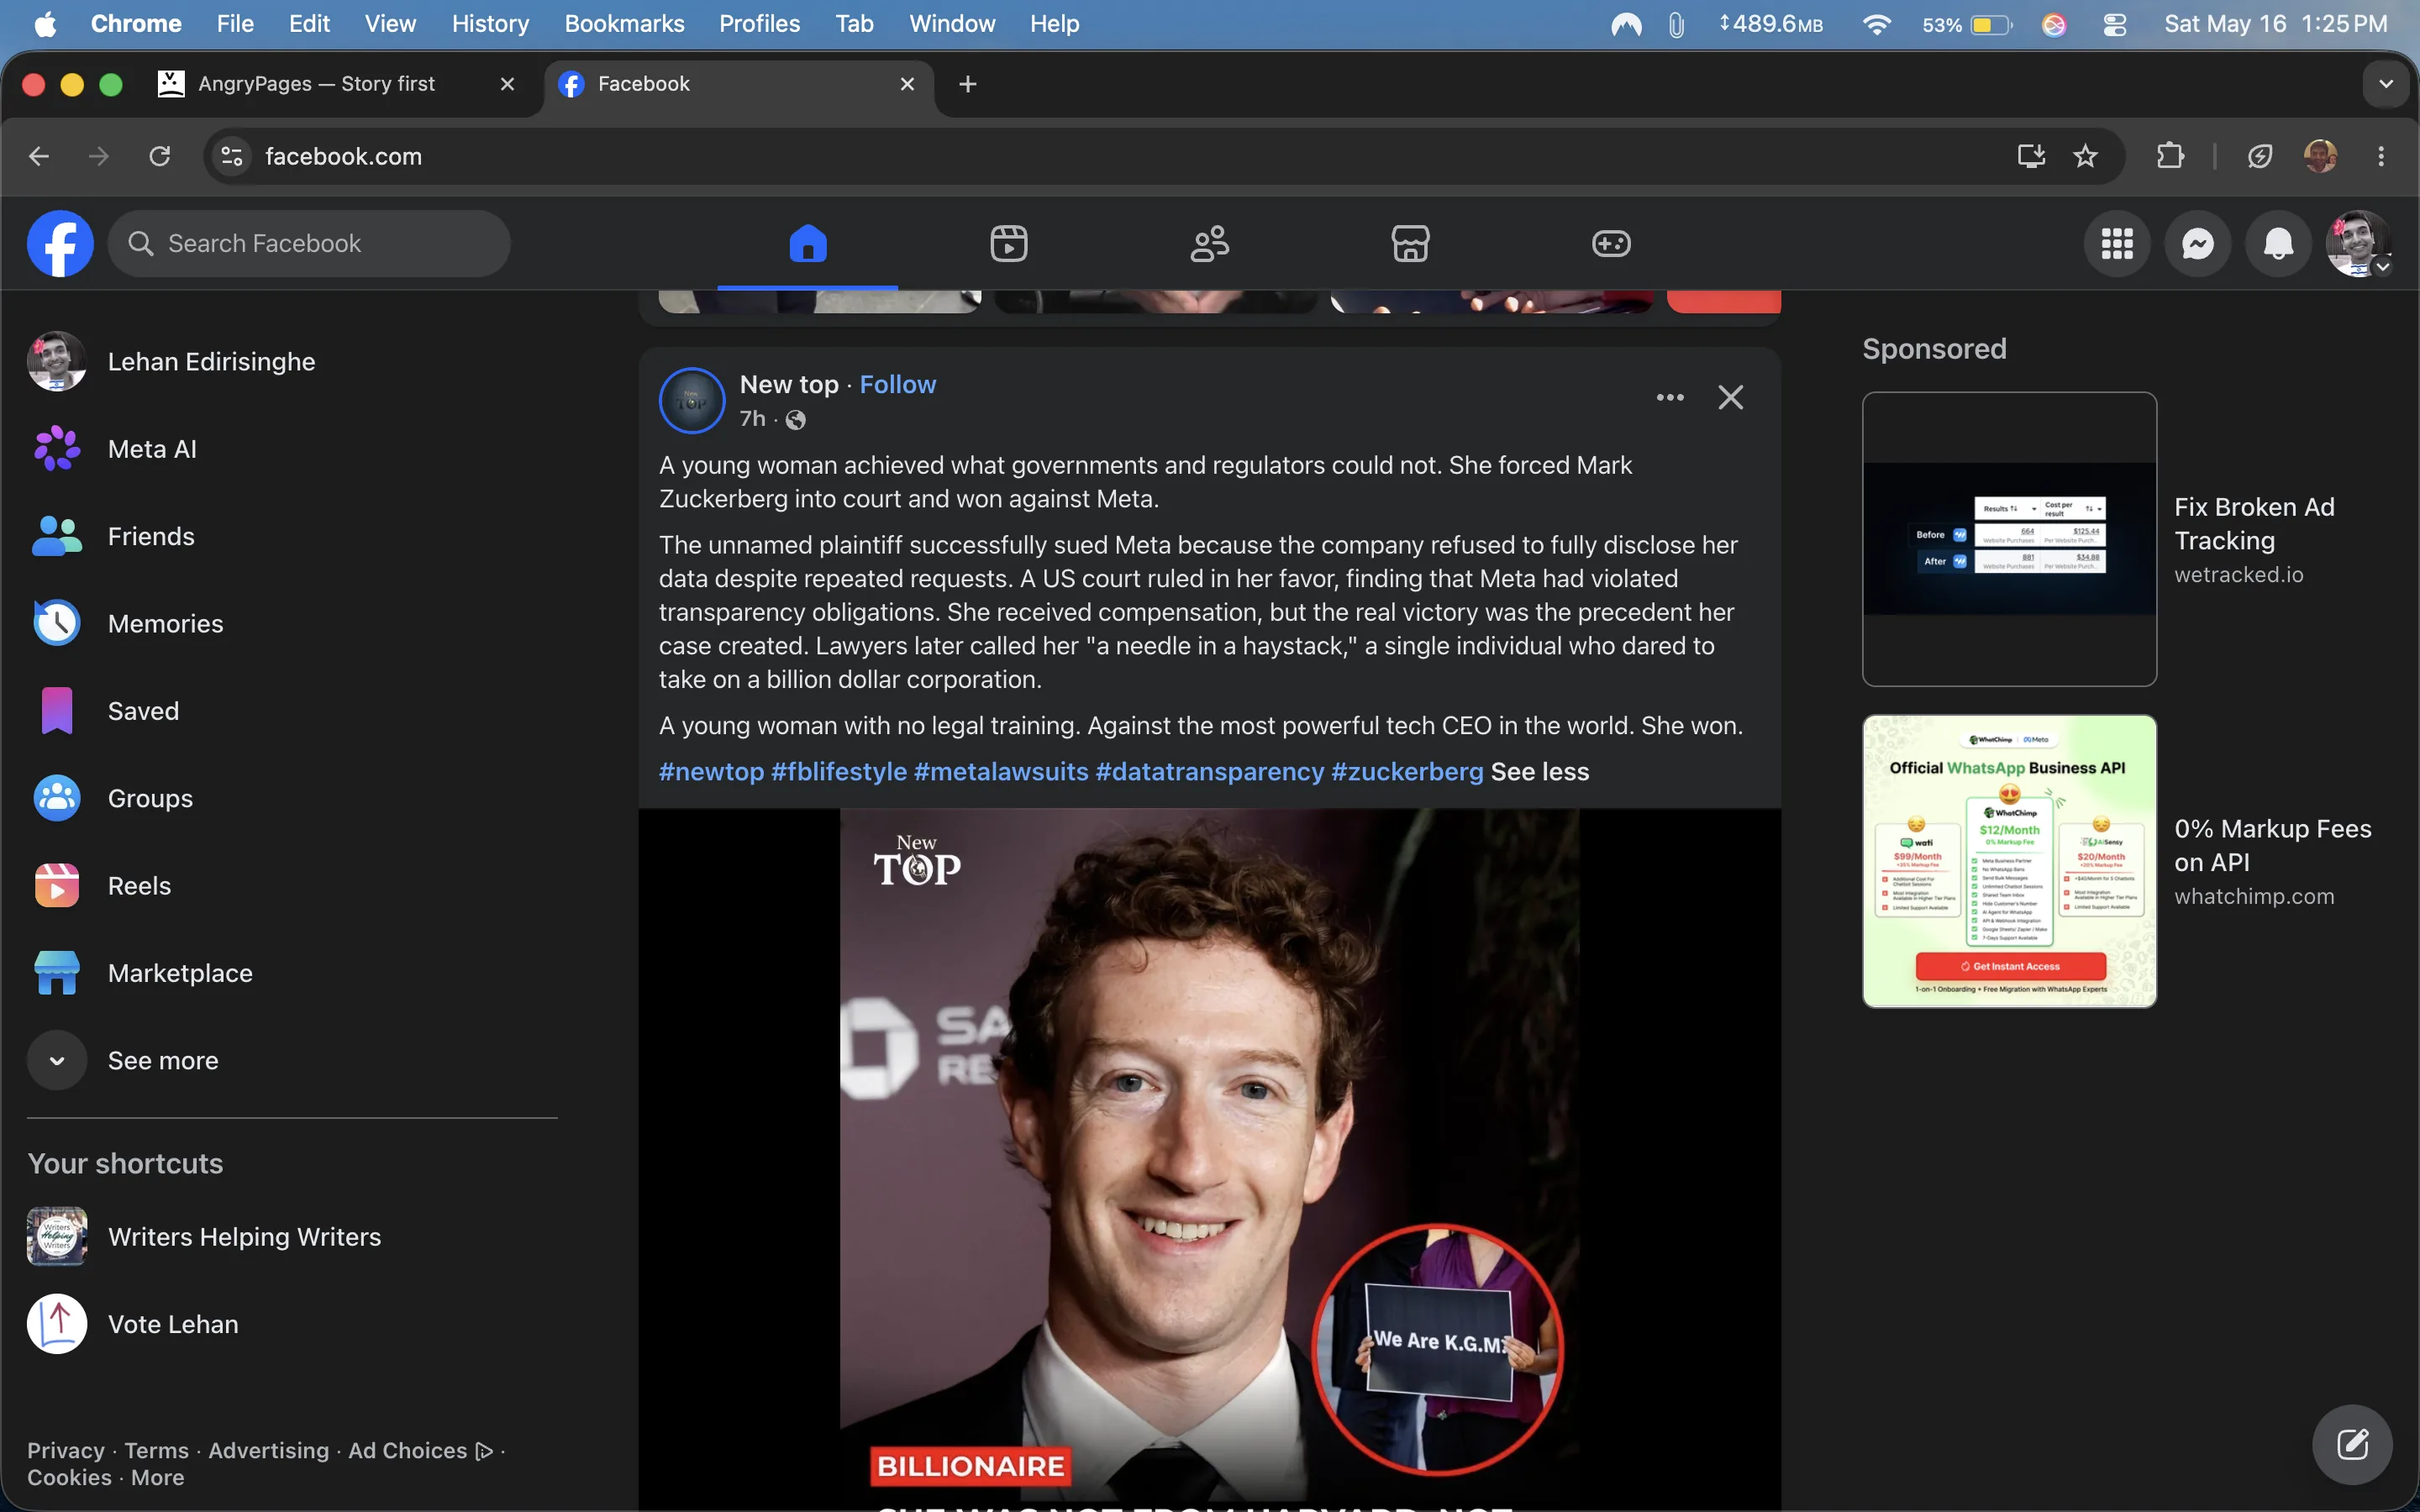Image resolution: width=2420 pixels, height=1512 pixels.
Task: Click the Facebook logo icon
Action: pyautogui.click(x=60, y=243)
